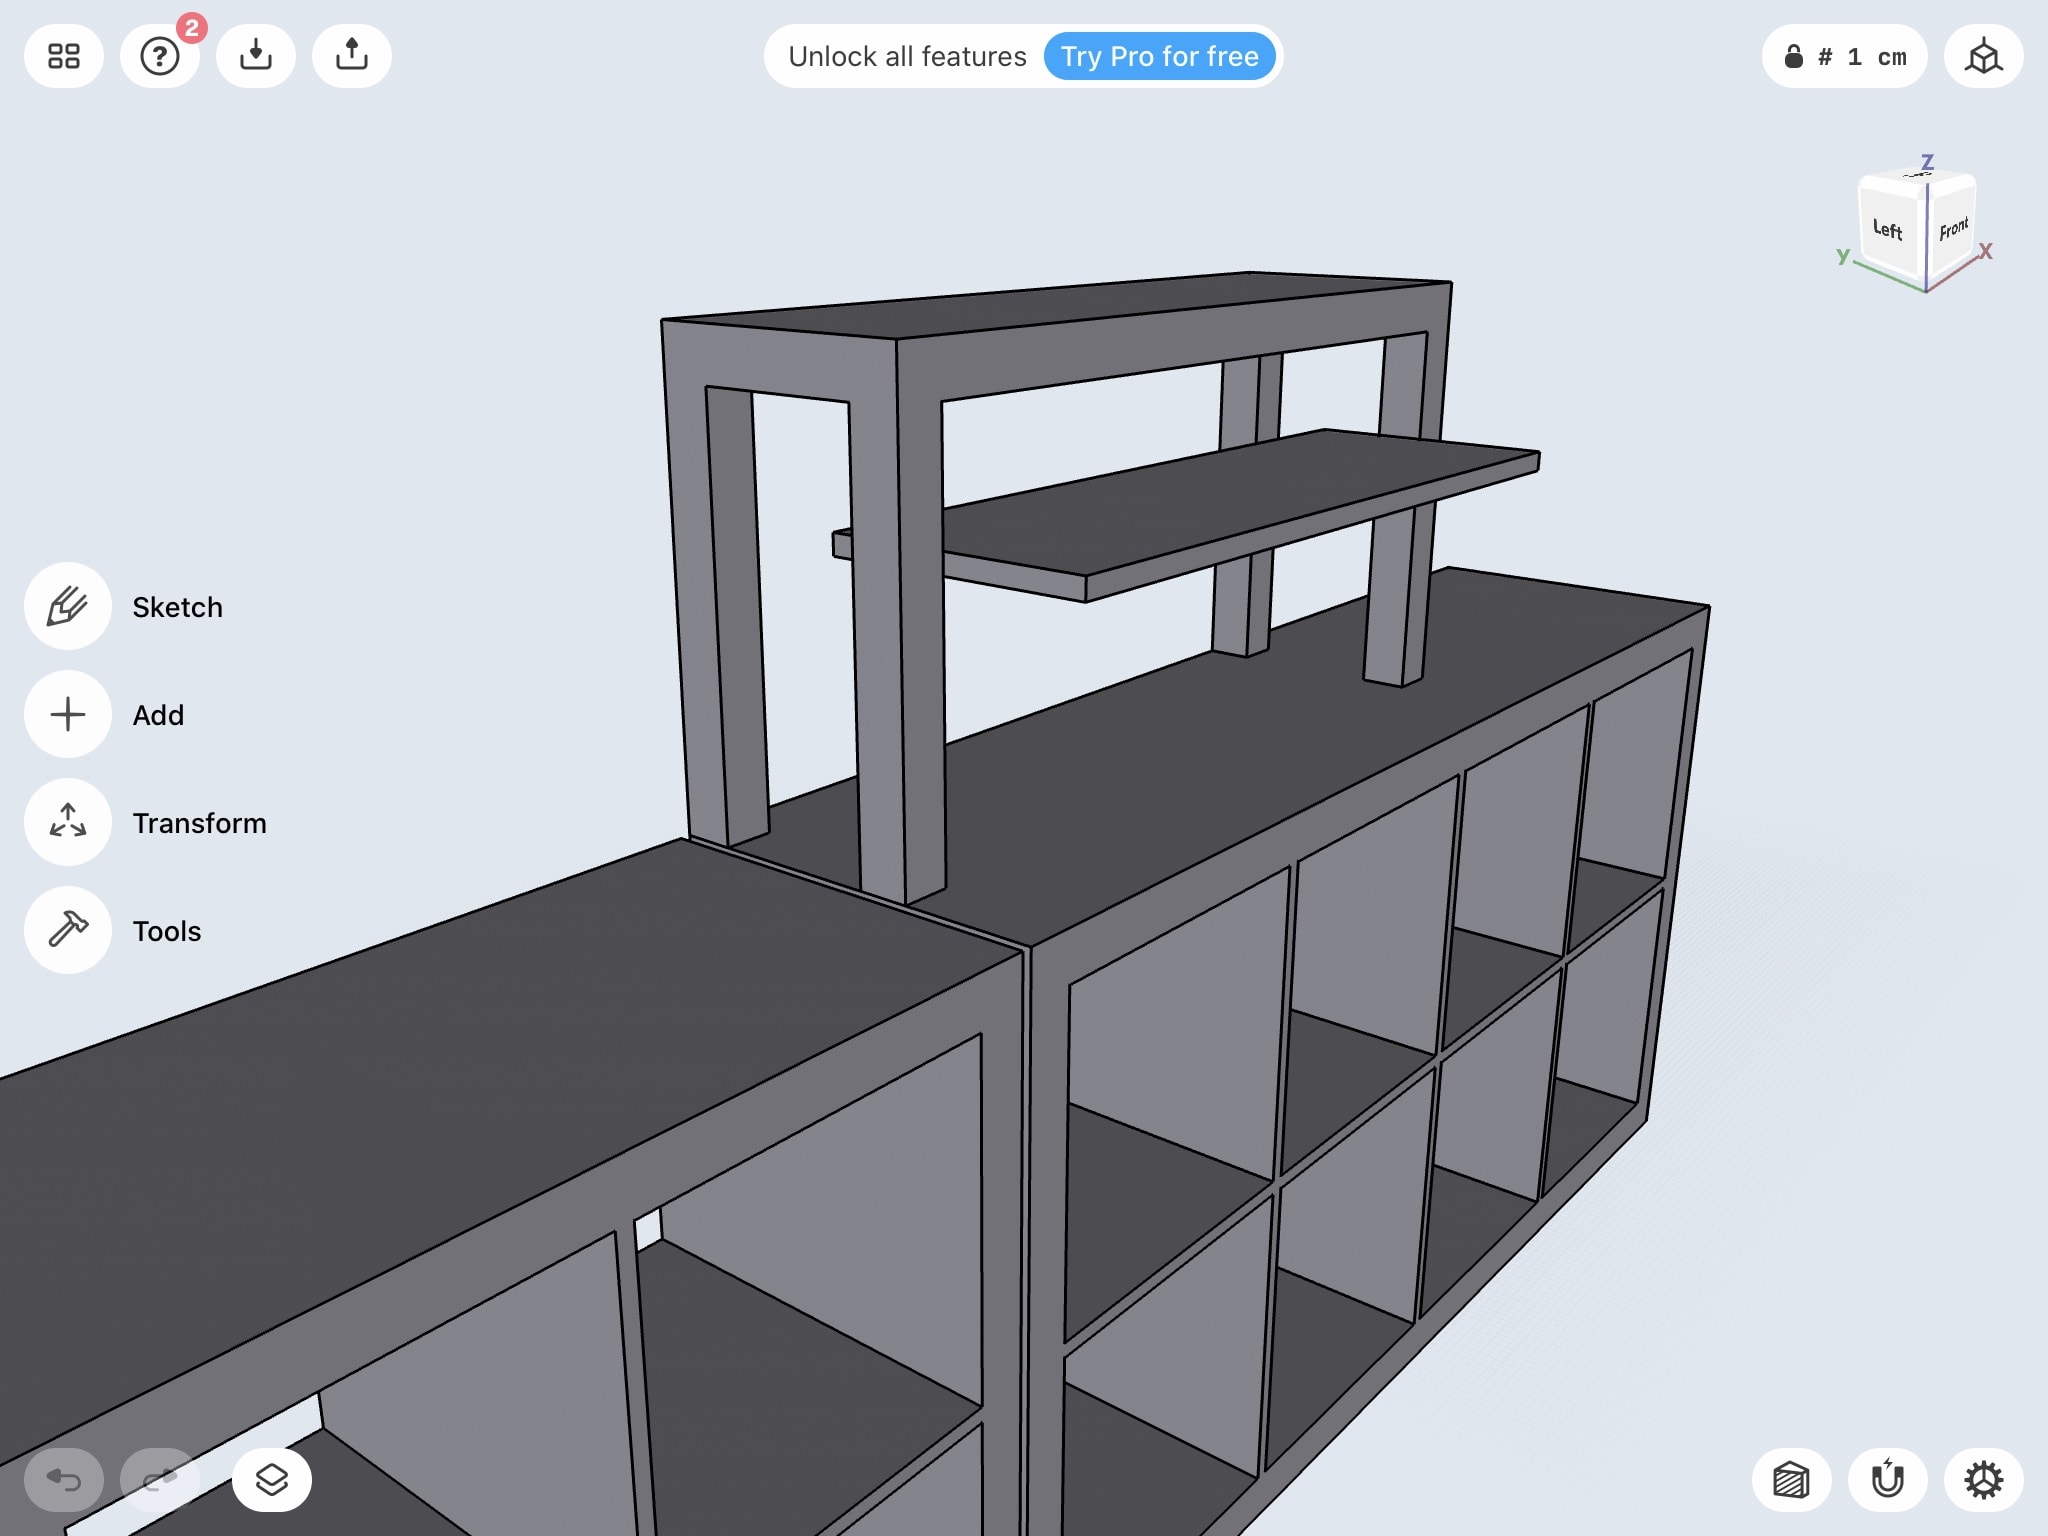Toggle the magnet snapping option
Screen dimensions: 2048x1536
coord(1888,1479)
